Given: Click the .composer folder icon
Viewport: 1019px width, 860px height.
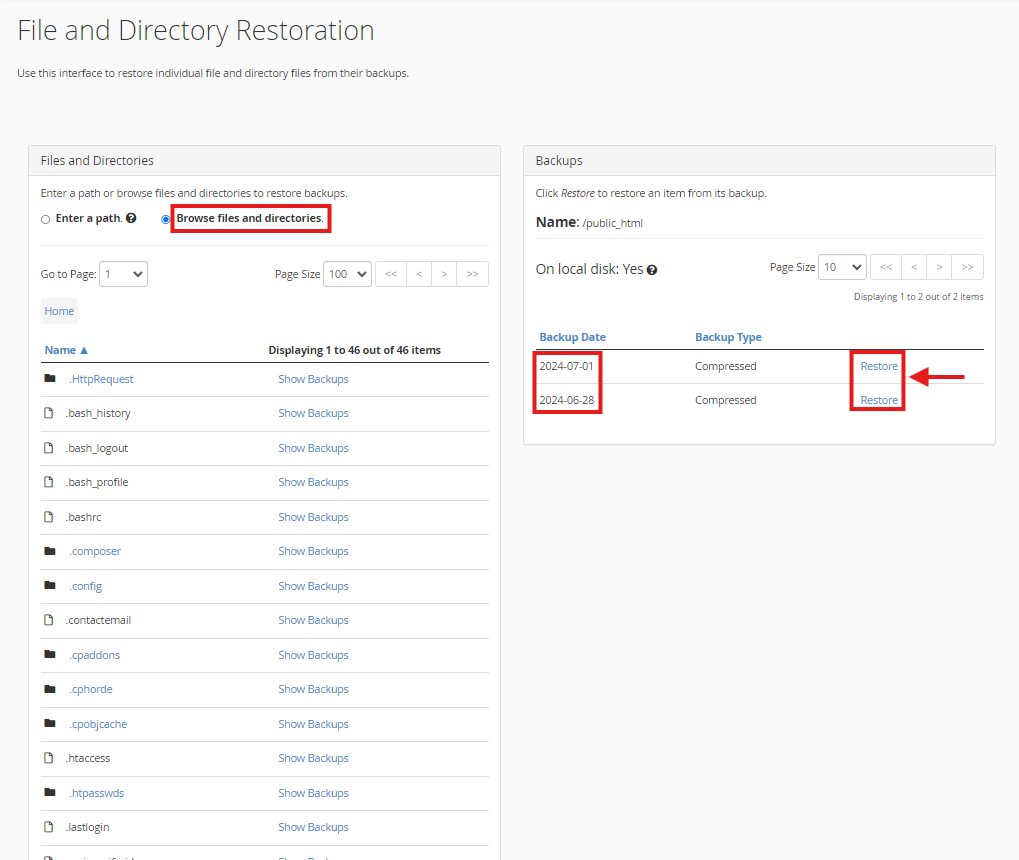Looking at the screenshot, I should point(50,551).
